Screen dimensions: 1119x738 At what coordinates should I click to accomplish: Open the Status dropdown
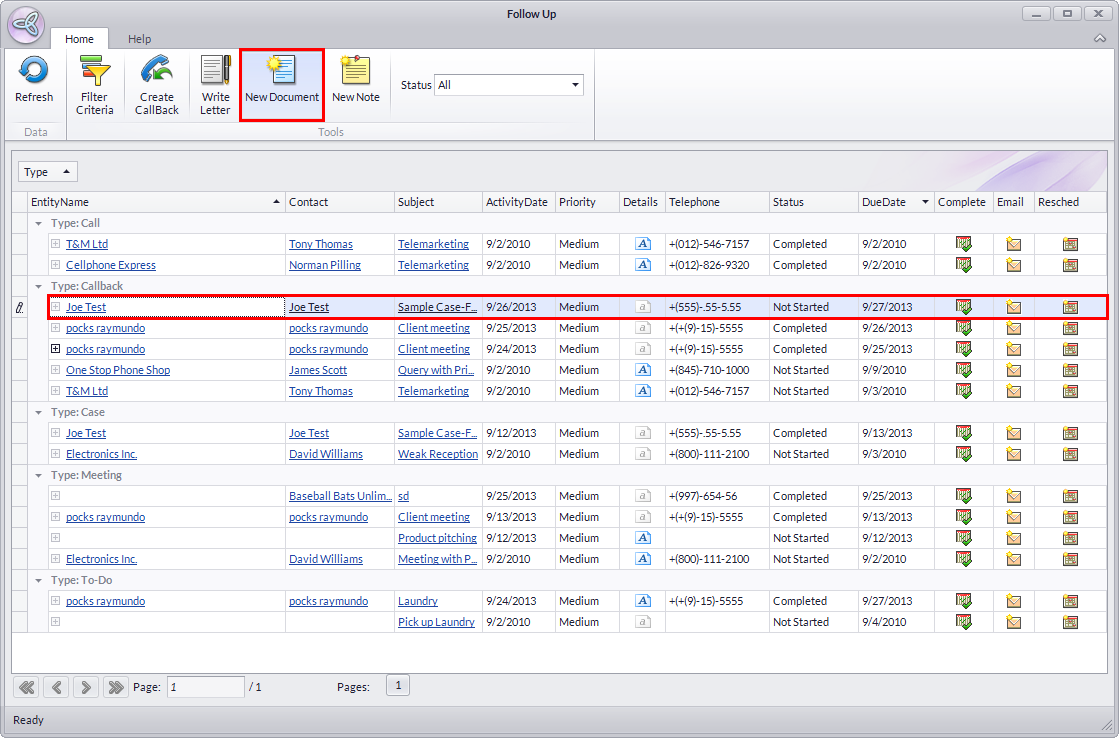pyautogui.click(x=575, y=85)
